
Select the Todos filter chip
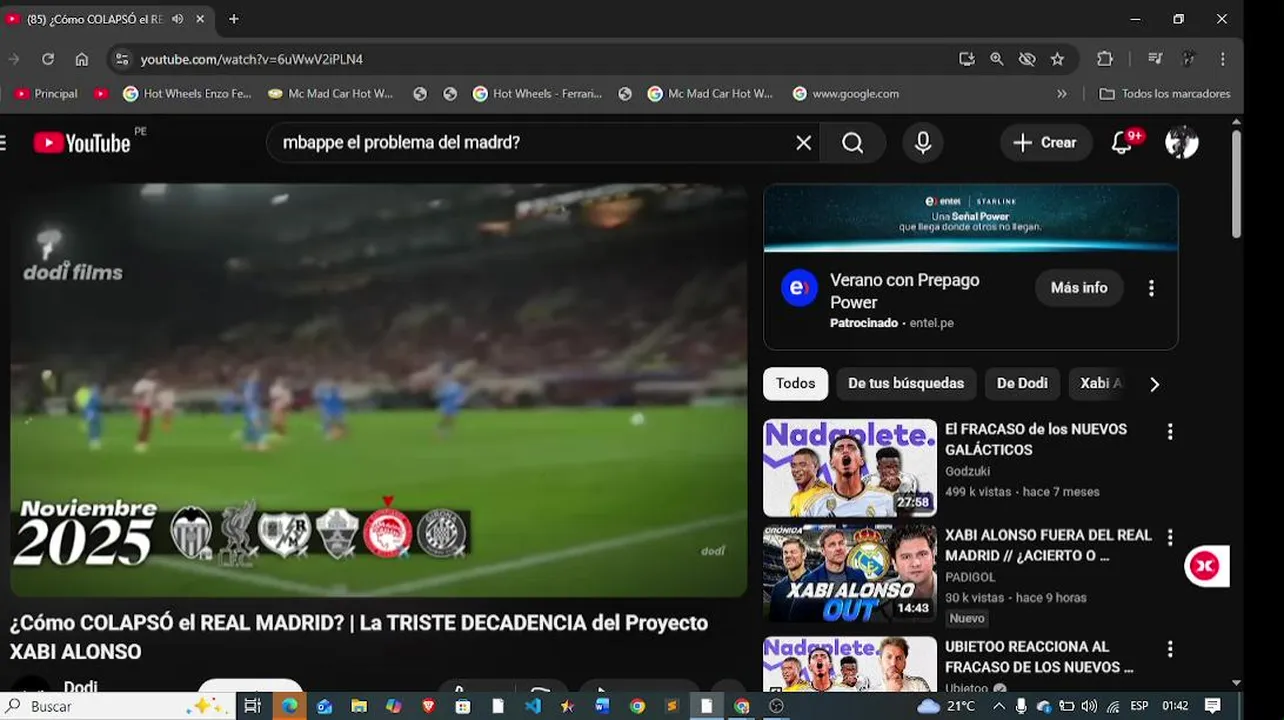(x=795, y=384)
